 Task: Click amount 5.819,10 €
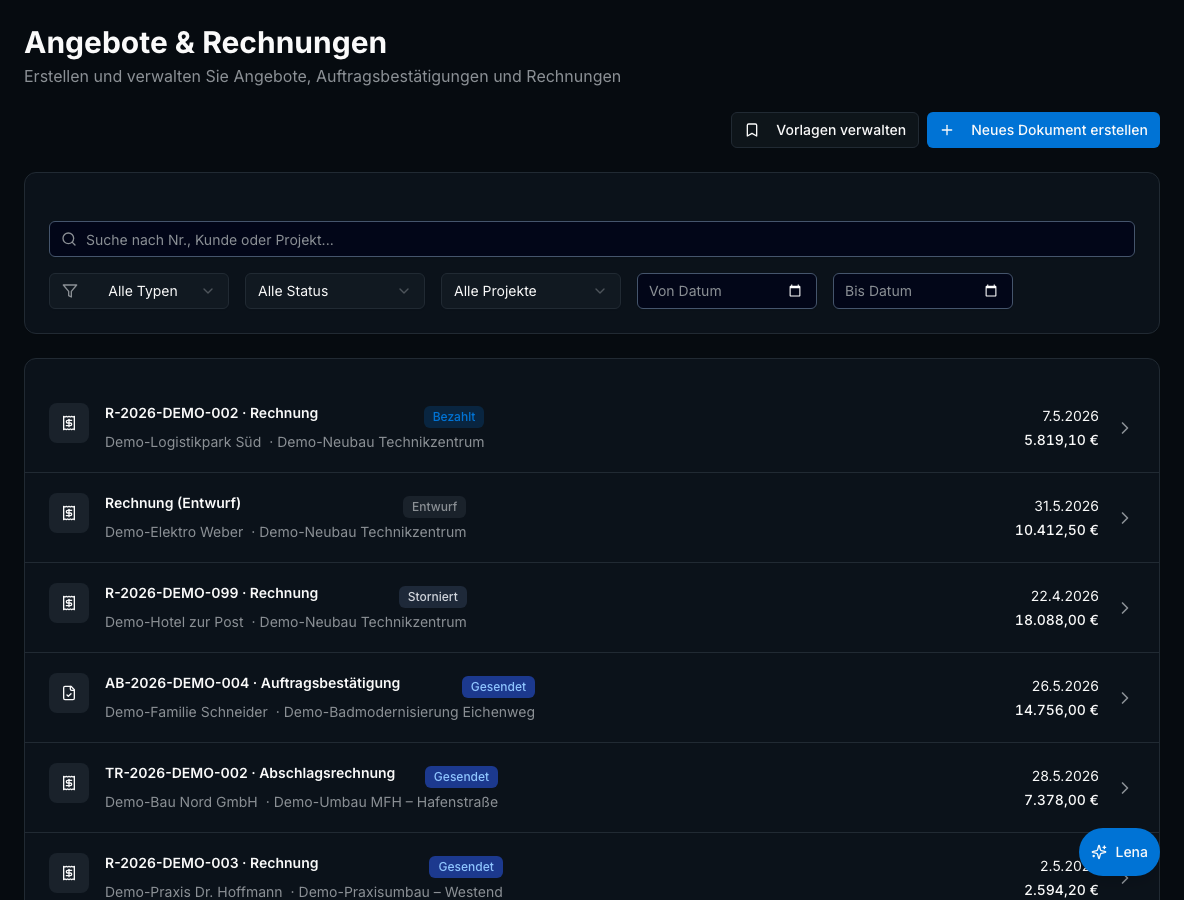(1061, 440)
